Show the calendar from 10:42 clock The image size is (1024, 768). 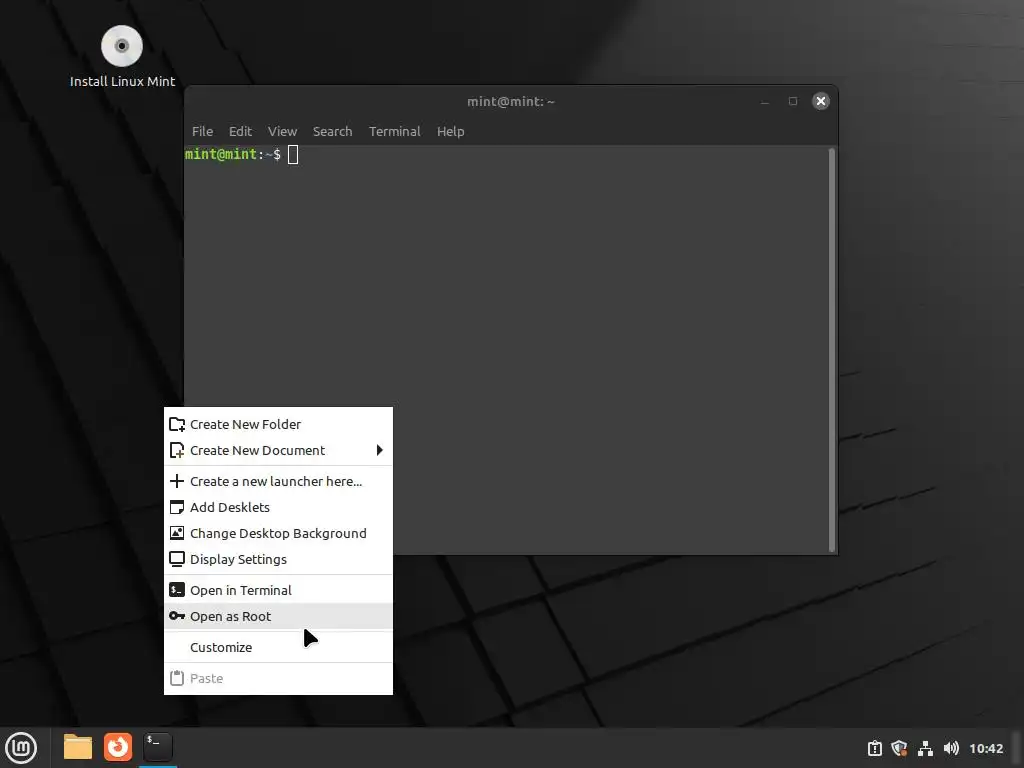(986, 748)
